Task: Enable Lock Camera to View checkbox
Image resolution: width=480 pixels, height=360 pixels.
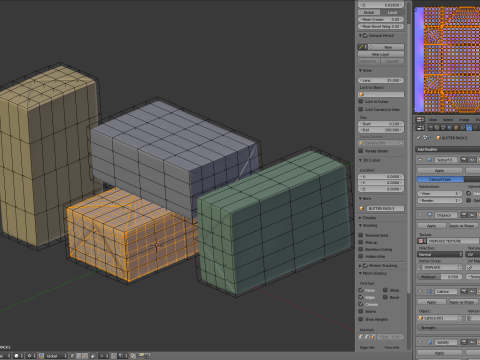Action: pos(361,109)
